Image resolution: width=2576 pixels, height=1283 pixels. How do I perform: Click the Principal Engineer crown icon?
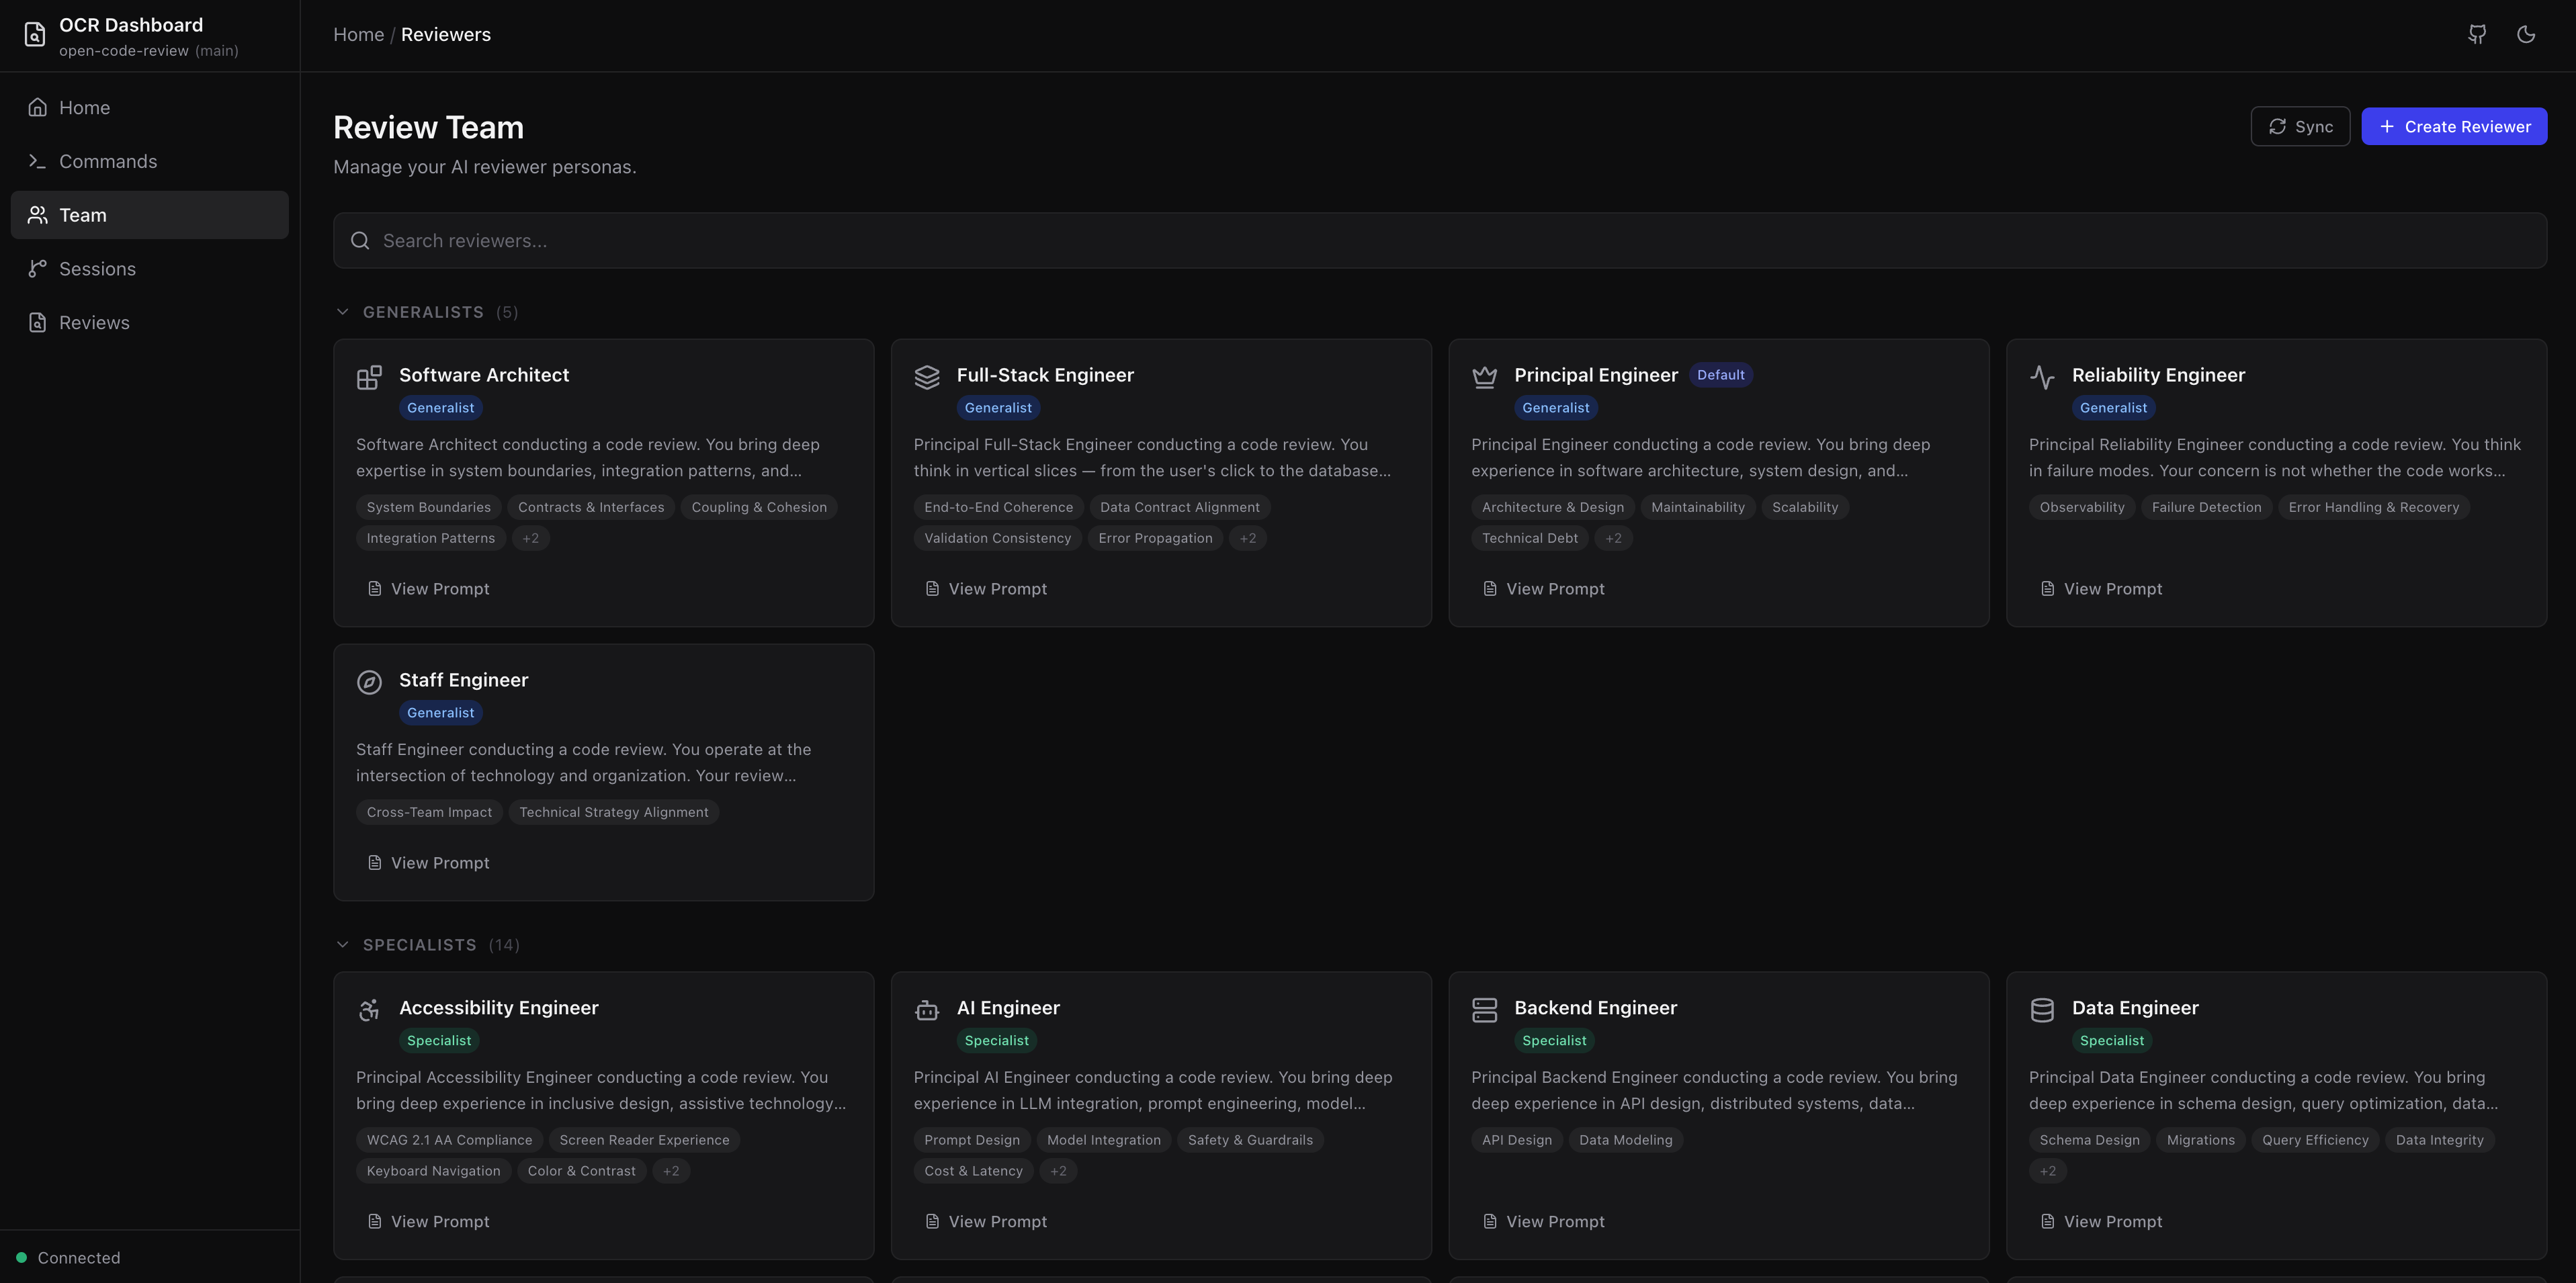[1484, 377]
